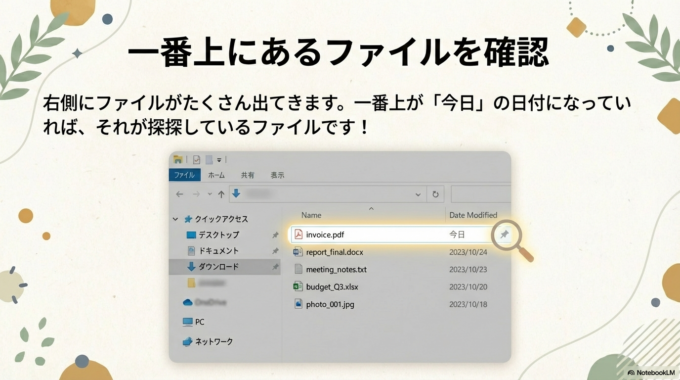This screenshot has height=380, width=680.
Task: Go up one level with the up arrow
Action: pyautogui.click(x=221, y=194)
